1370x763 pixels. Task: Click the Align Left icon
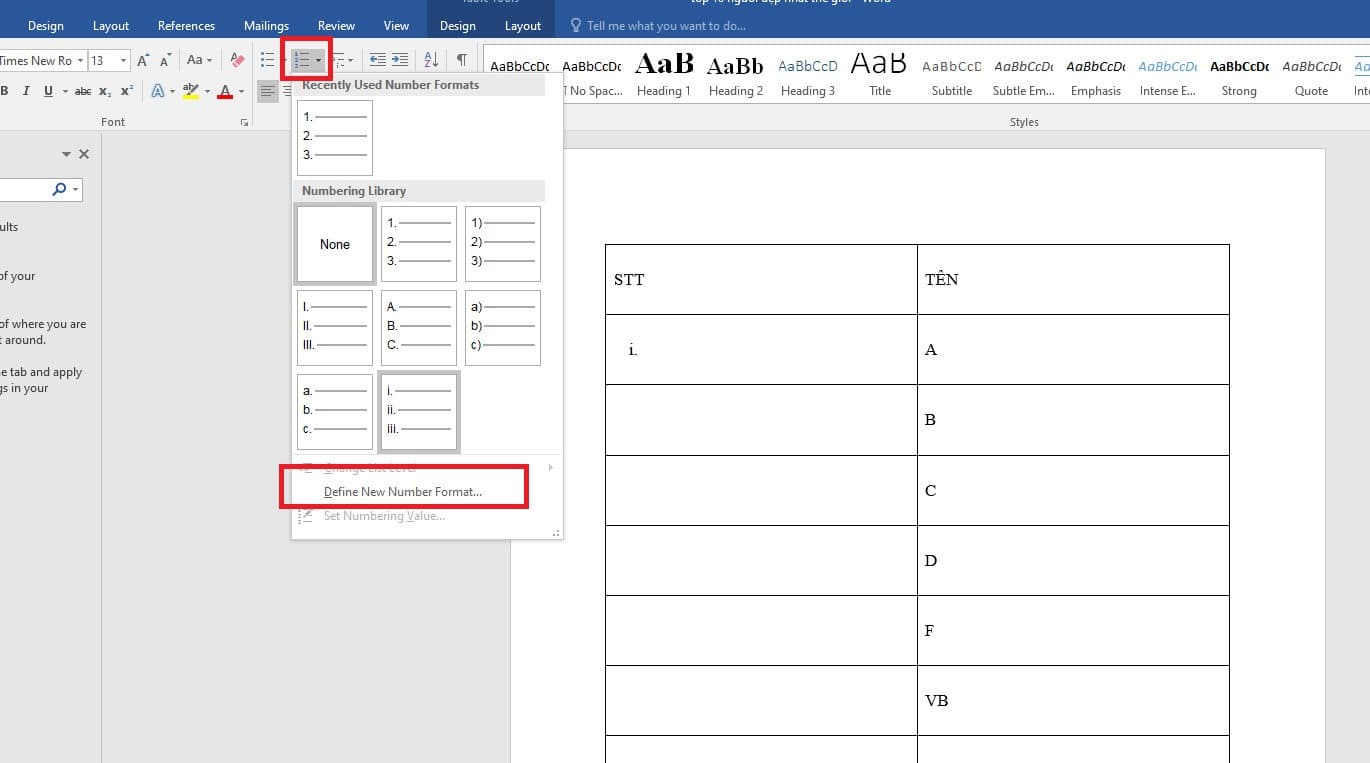[267, 91]
